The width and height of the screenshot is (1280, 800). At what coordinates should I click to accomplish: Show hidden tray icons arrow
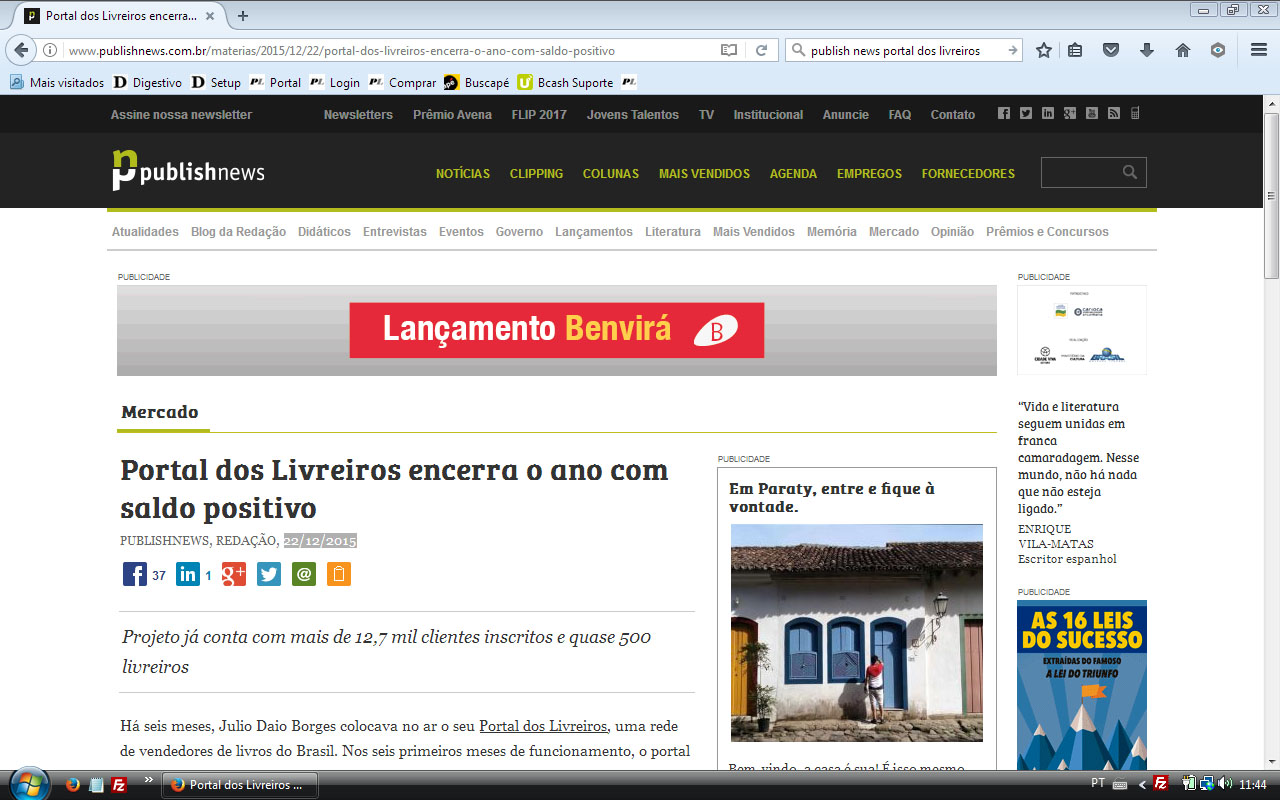tap(1142, 784)
